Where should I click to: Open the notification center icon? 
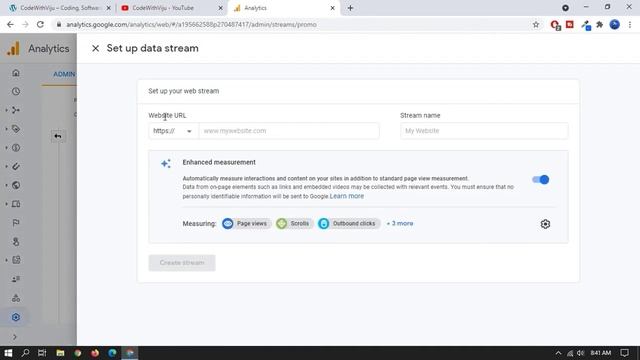coord(624,353)
